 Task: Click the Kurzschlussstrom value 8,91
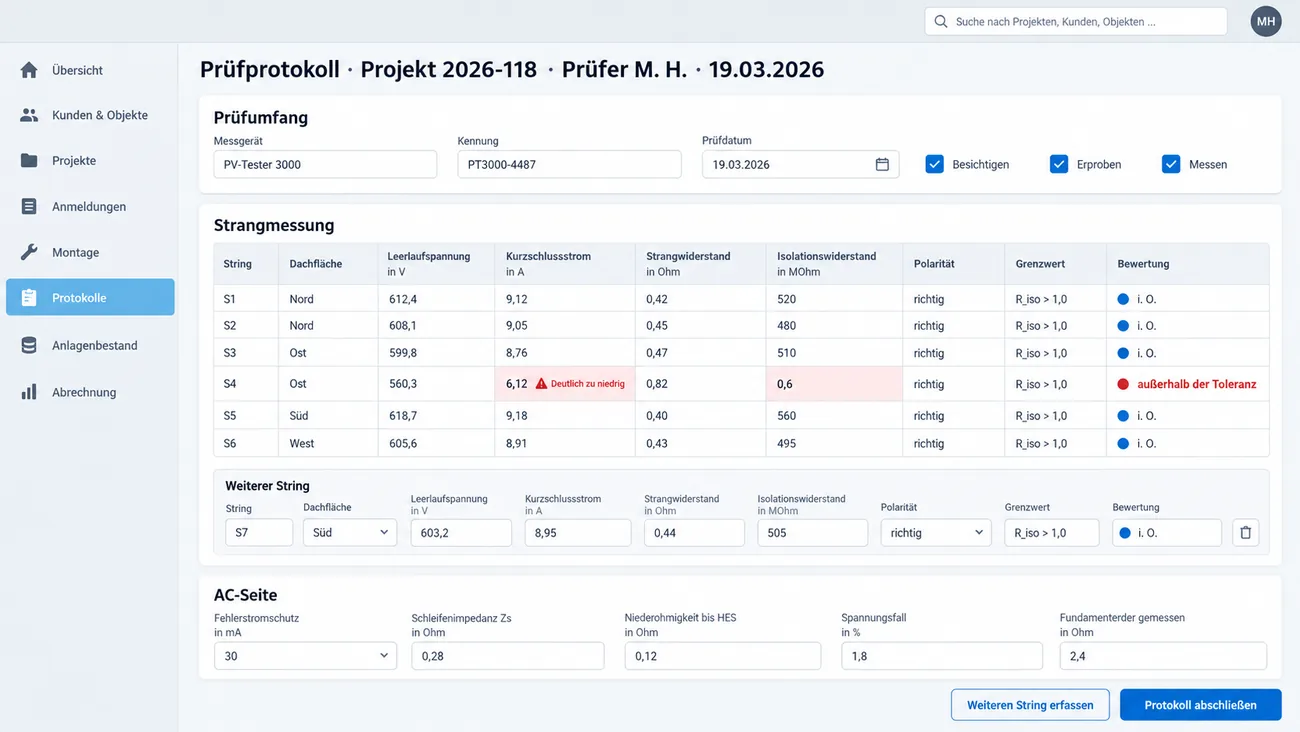pos(517,443)
